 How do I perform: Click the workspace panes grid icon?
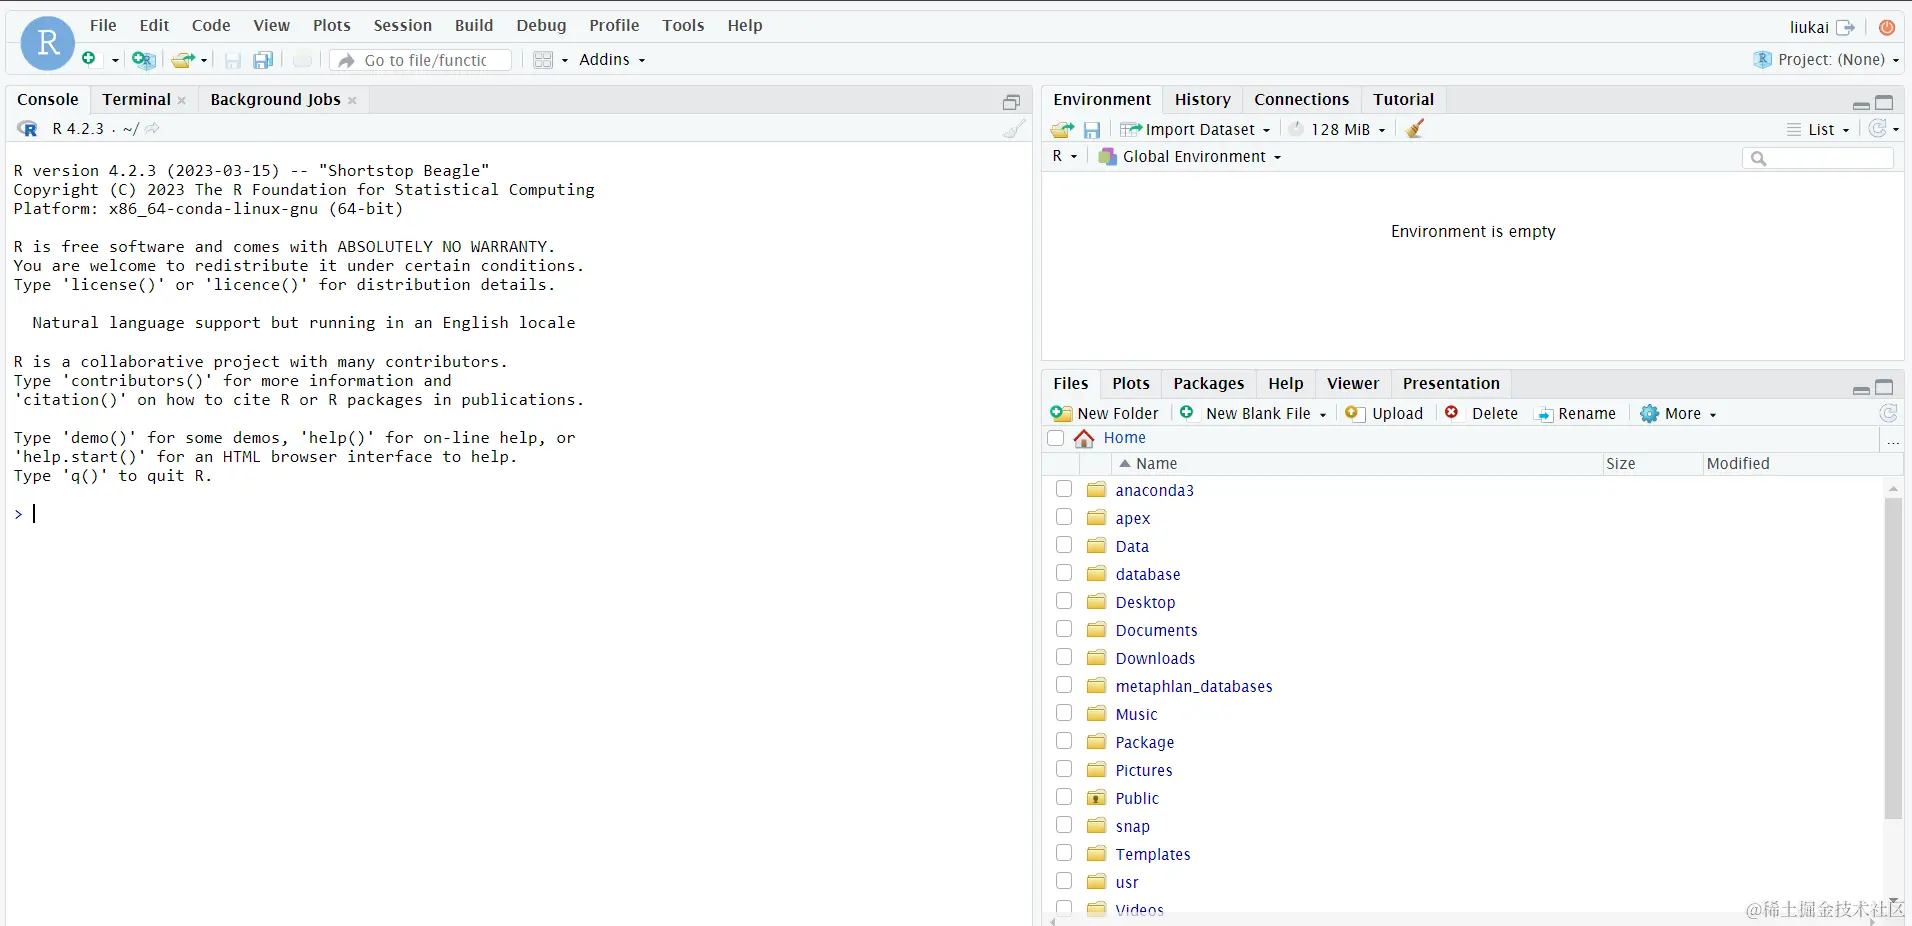coord(543,60)
